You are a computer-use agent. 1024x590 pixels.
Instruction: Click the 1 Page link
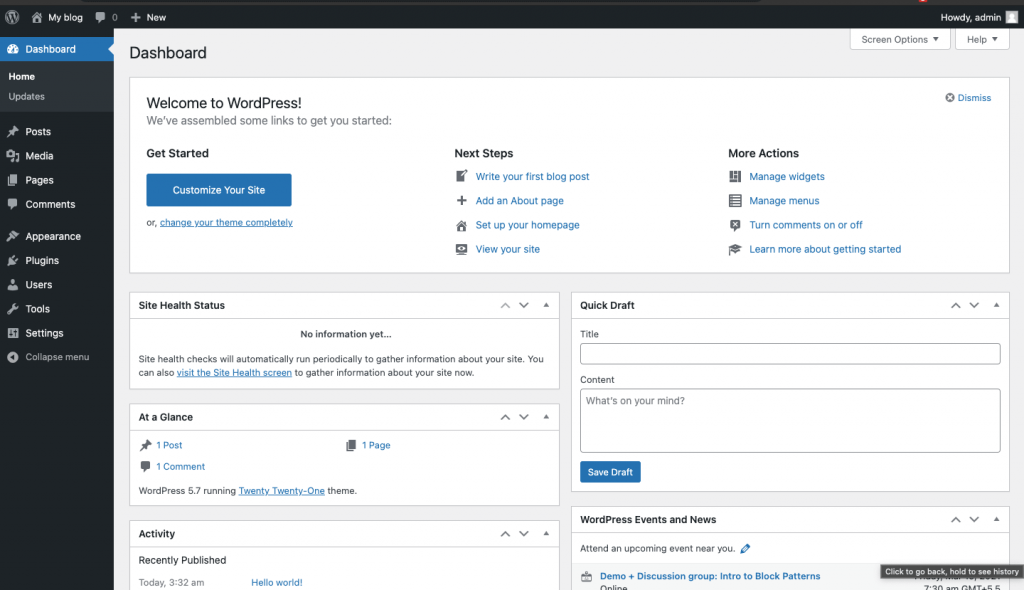tap(376, 445)
